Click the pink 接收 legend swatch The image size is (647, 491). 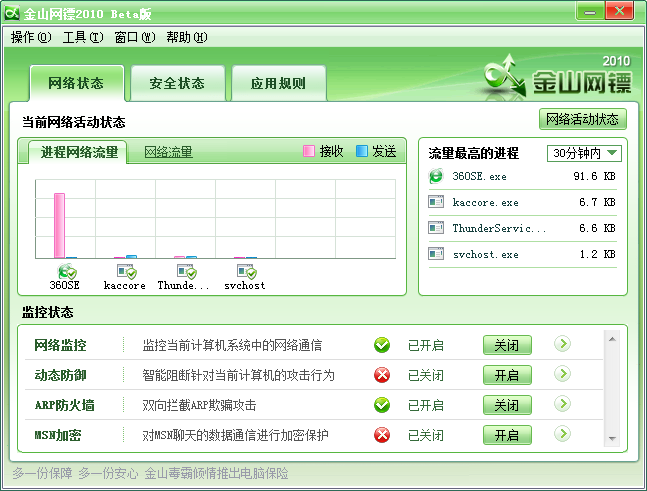point(309,151)
